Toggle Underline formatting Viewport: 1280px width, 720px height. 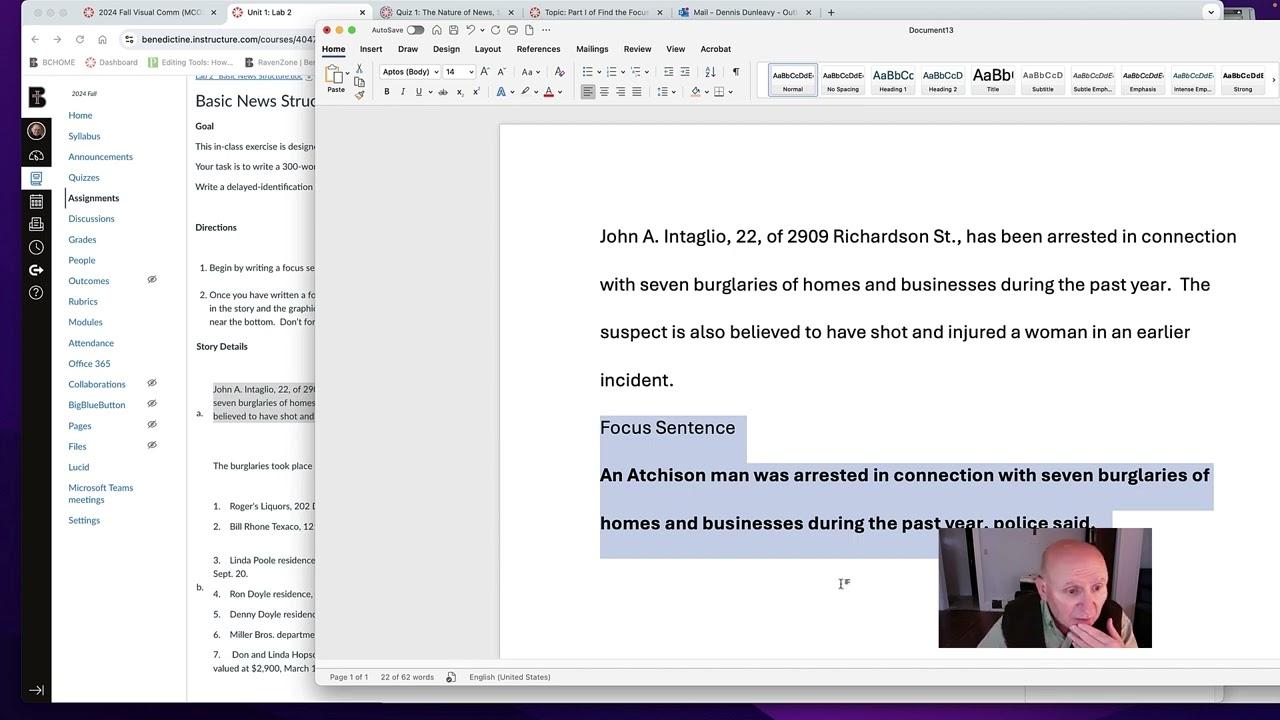click(418, 92)
